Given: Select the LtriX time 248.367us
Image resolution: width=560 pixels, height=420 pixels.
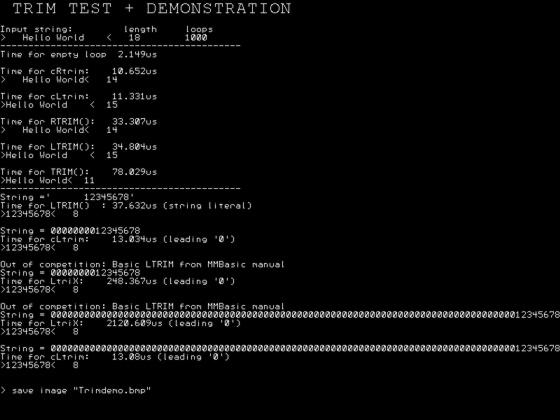Looking at the screenshot, I should click(131, 281).
